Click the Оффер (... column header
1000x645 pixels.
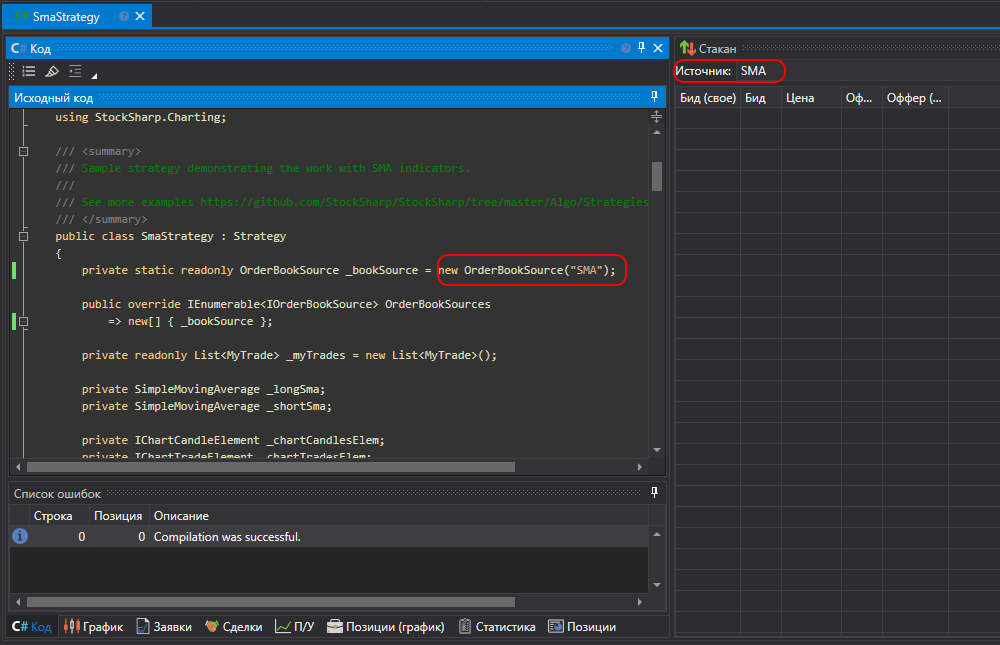pos(915,98)
